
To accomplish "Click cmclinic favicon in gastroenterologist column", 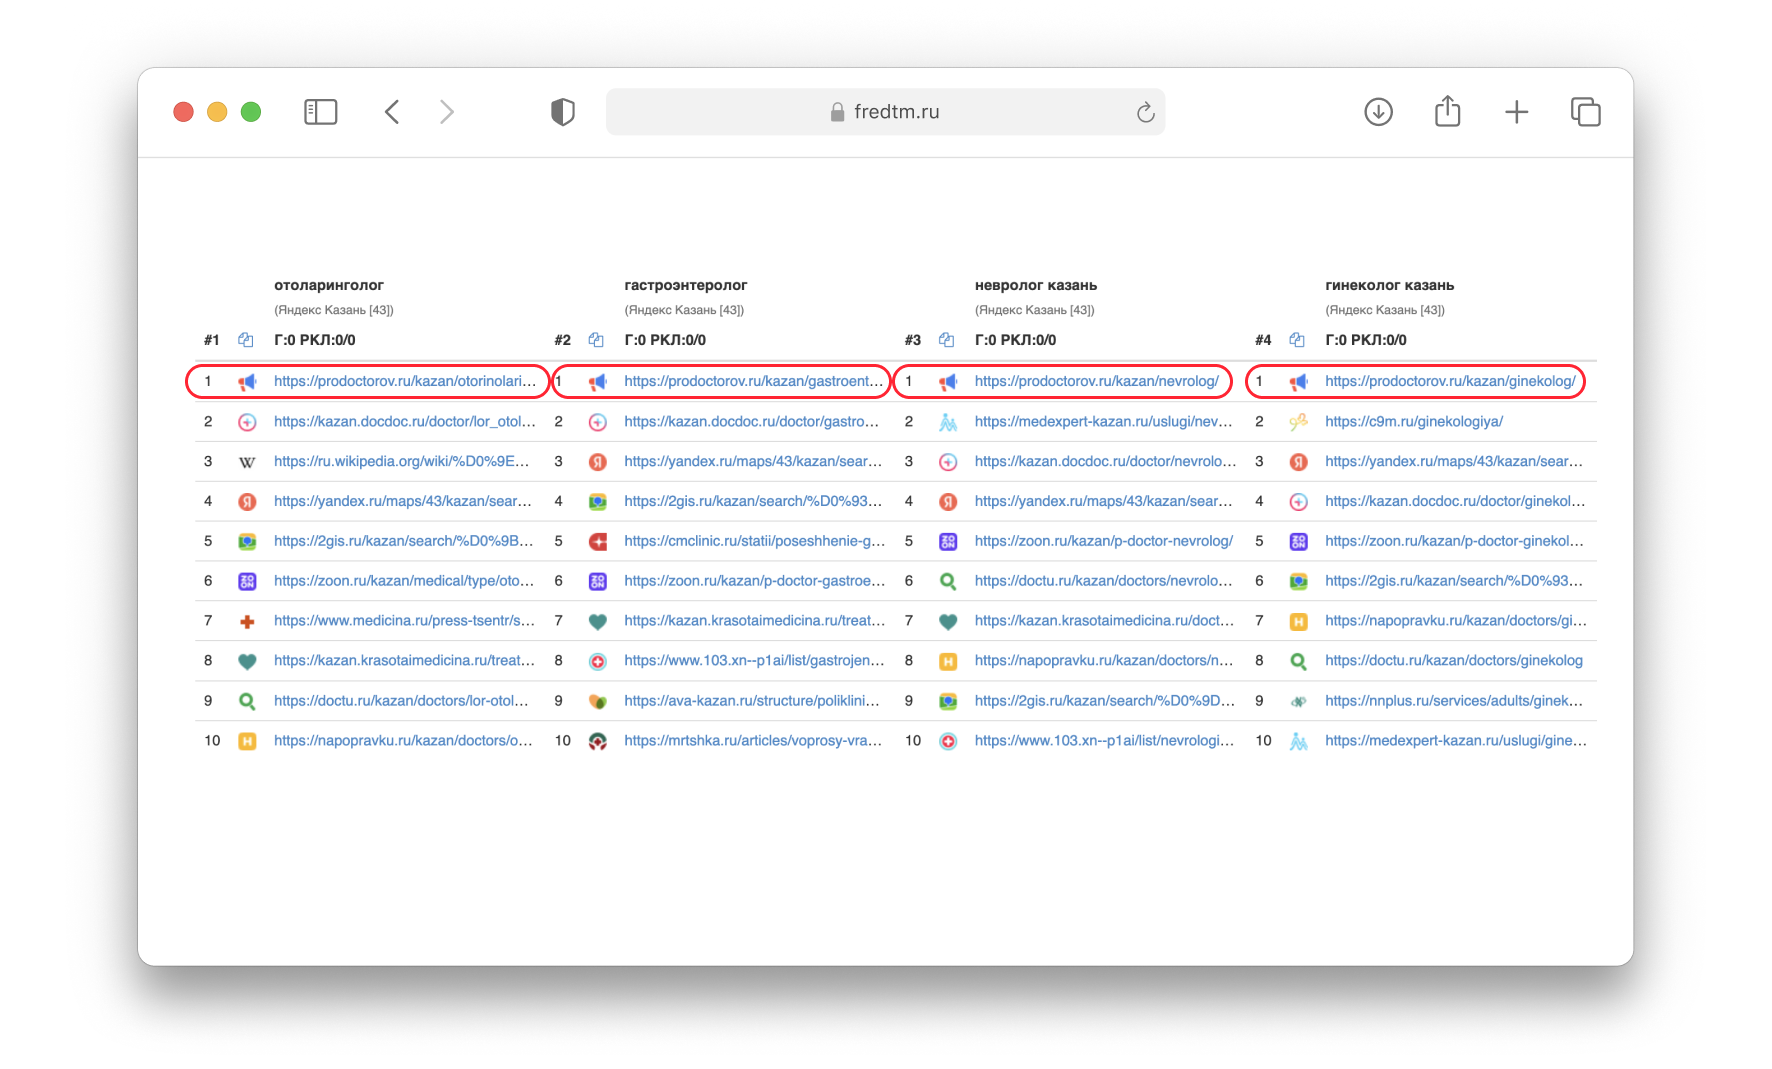I will pyautogui.click(x=598, y=542).
